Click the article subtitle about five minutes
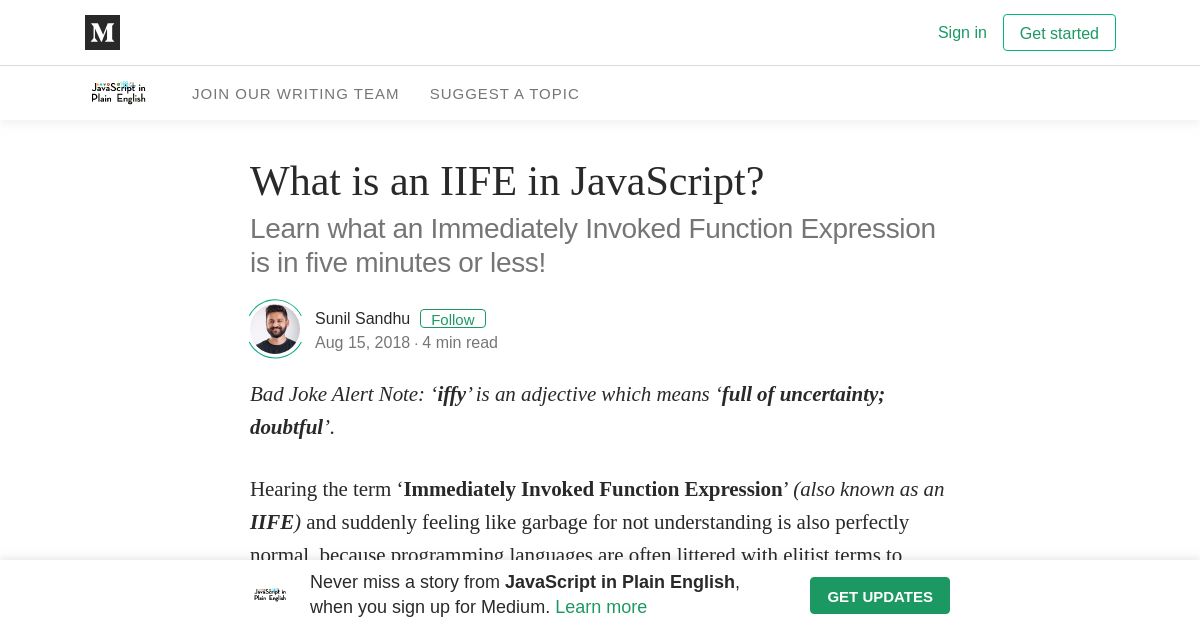The height and width of the screenshot is (630, 1200). [x=593, y=246]
